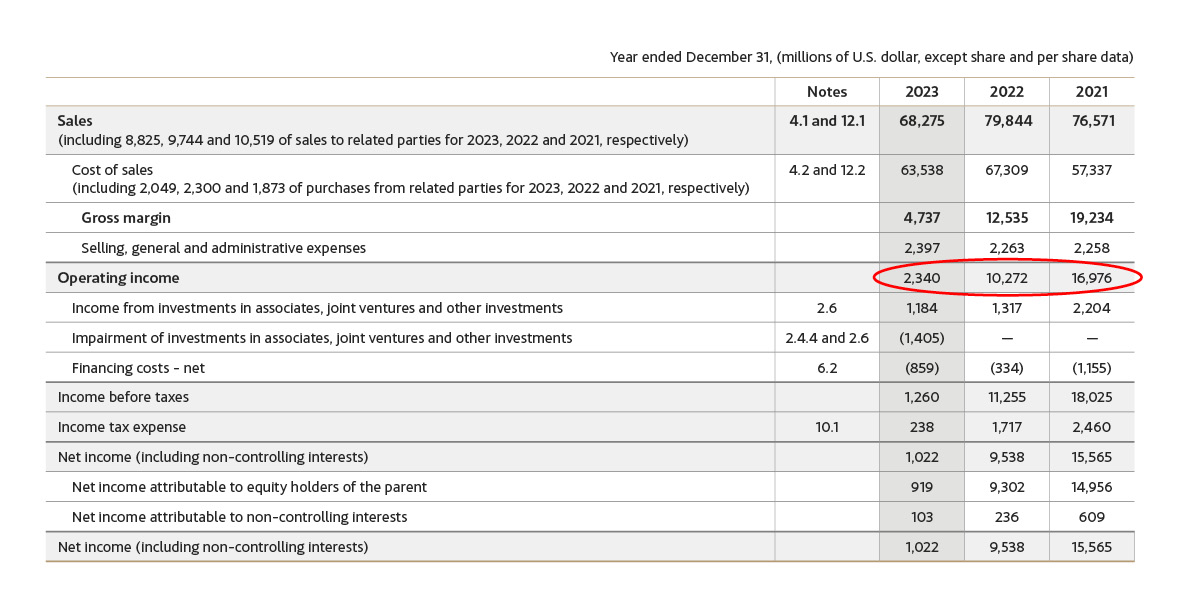
Task: Select the 2023 column header
Action: click(x=921, y=92)
